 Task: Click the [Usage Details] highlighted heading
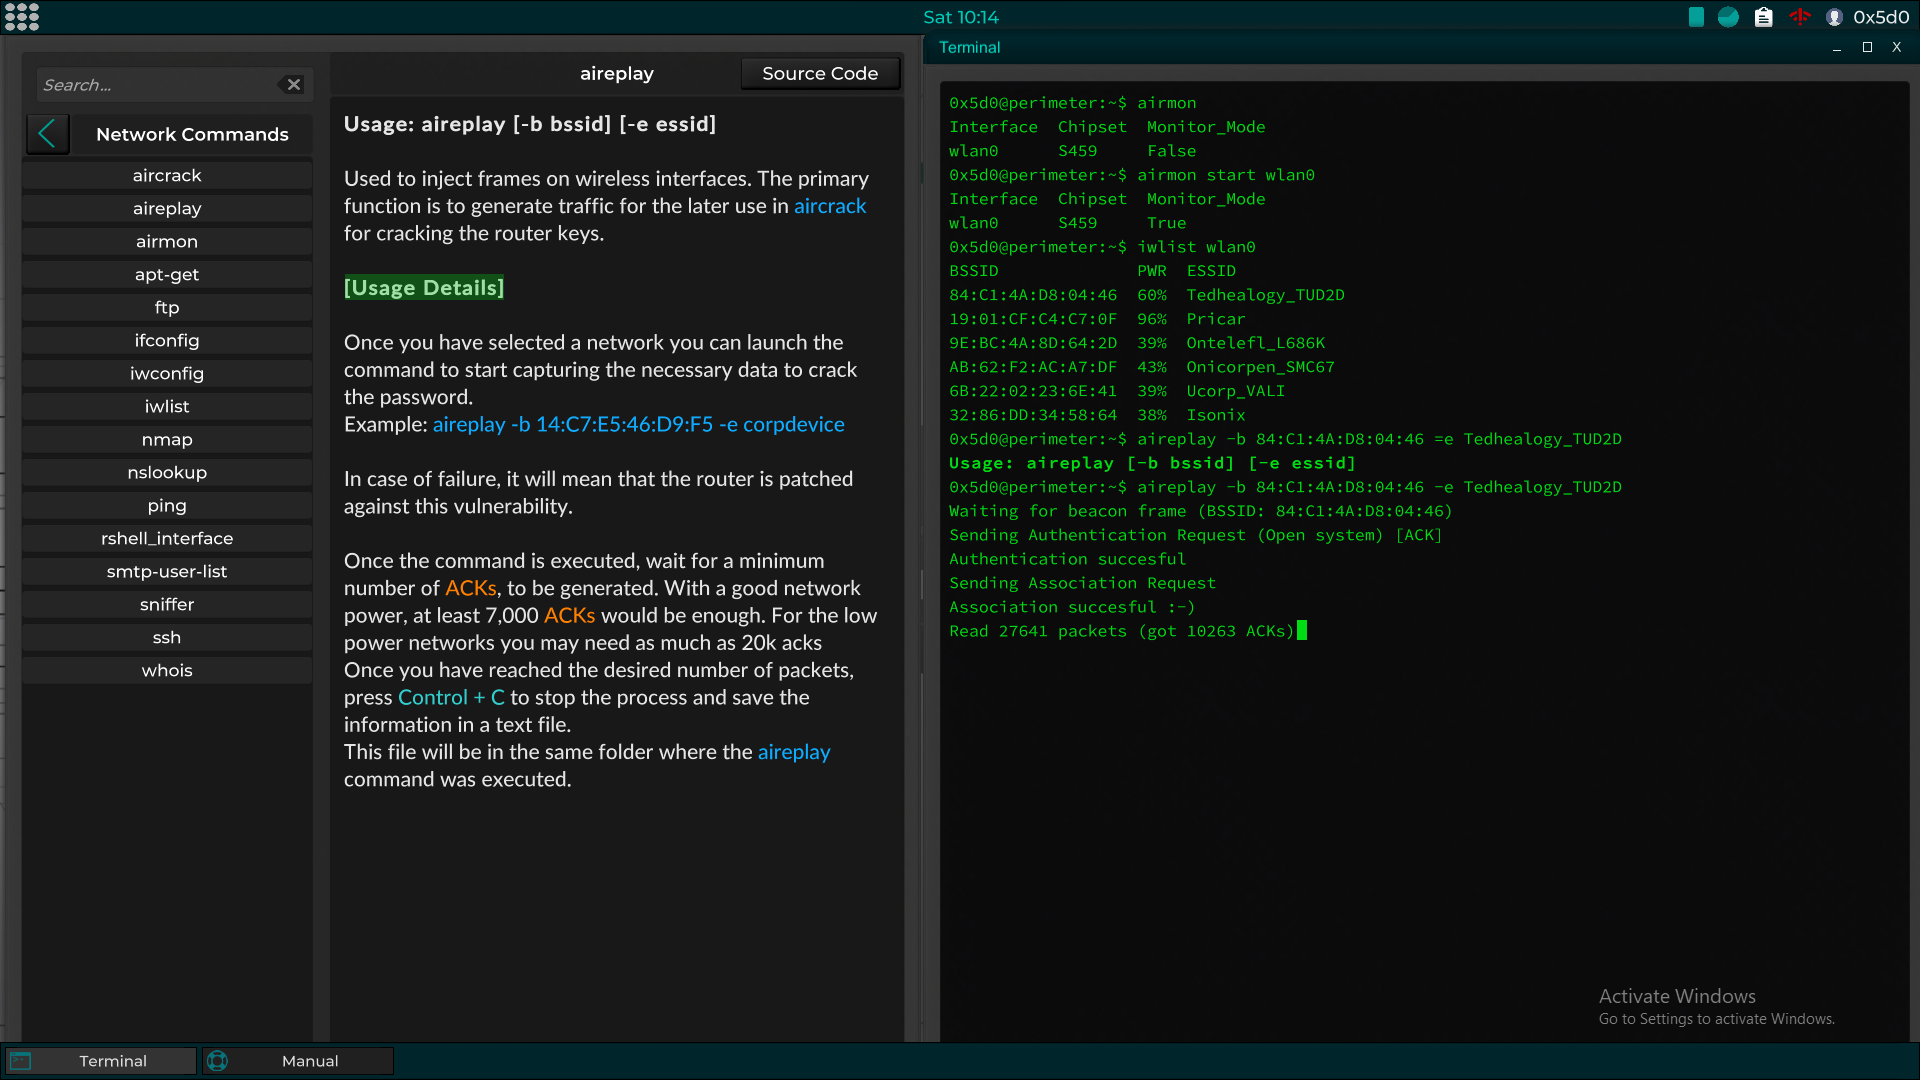424,288
